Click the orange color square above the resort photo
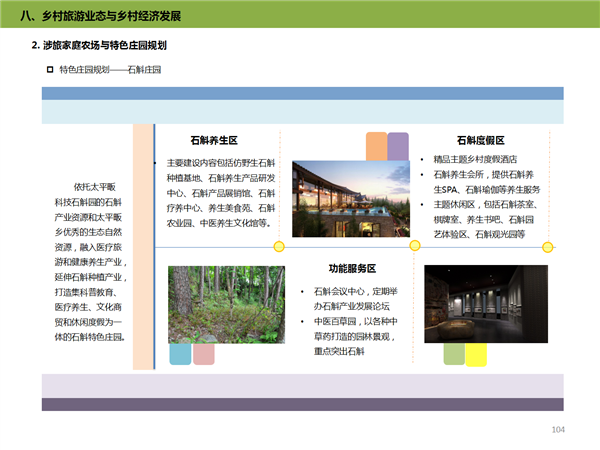This screenshot has height=450, width=600. coord(376,147)
